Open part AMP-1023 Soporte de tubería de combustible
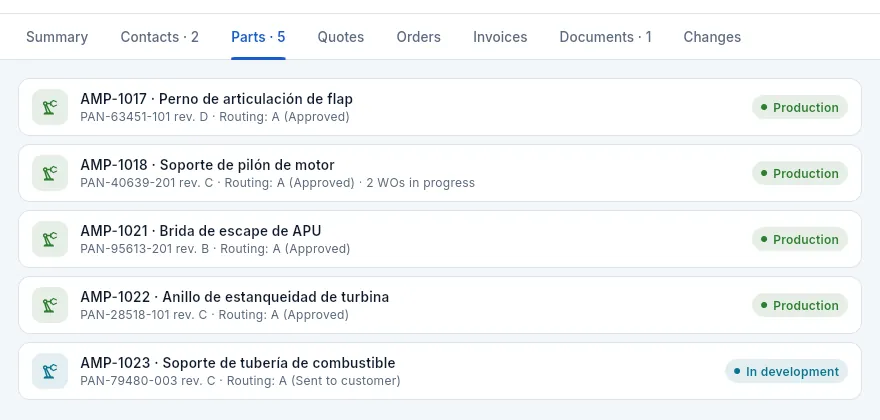The height and width of the screenshot is (420, 880). click(x=440, y=371)
